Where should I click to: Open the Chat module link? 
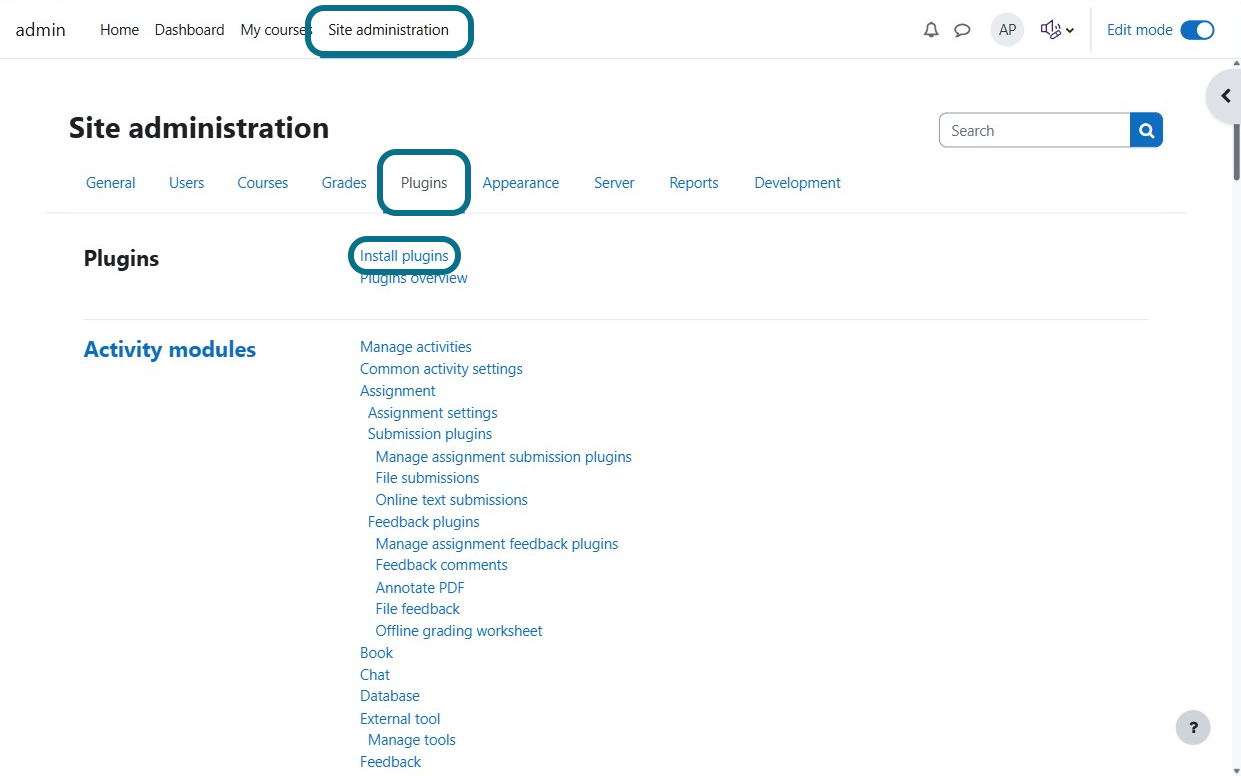[x=375, y=675]
